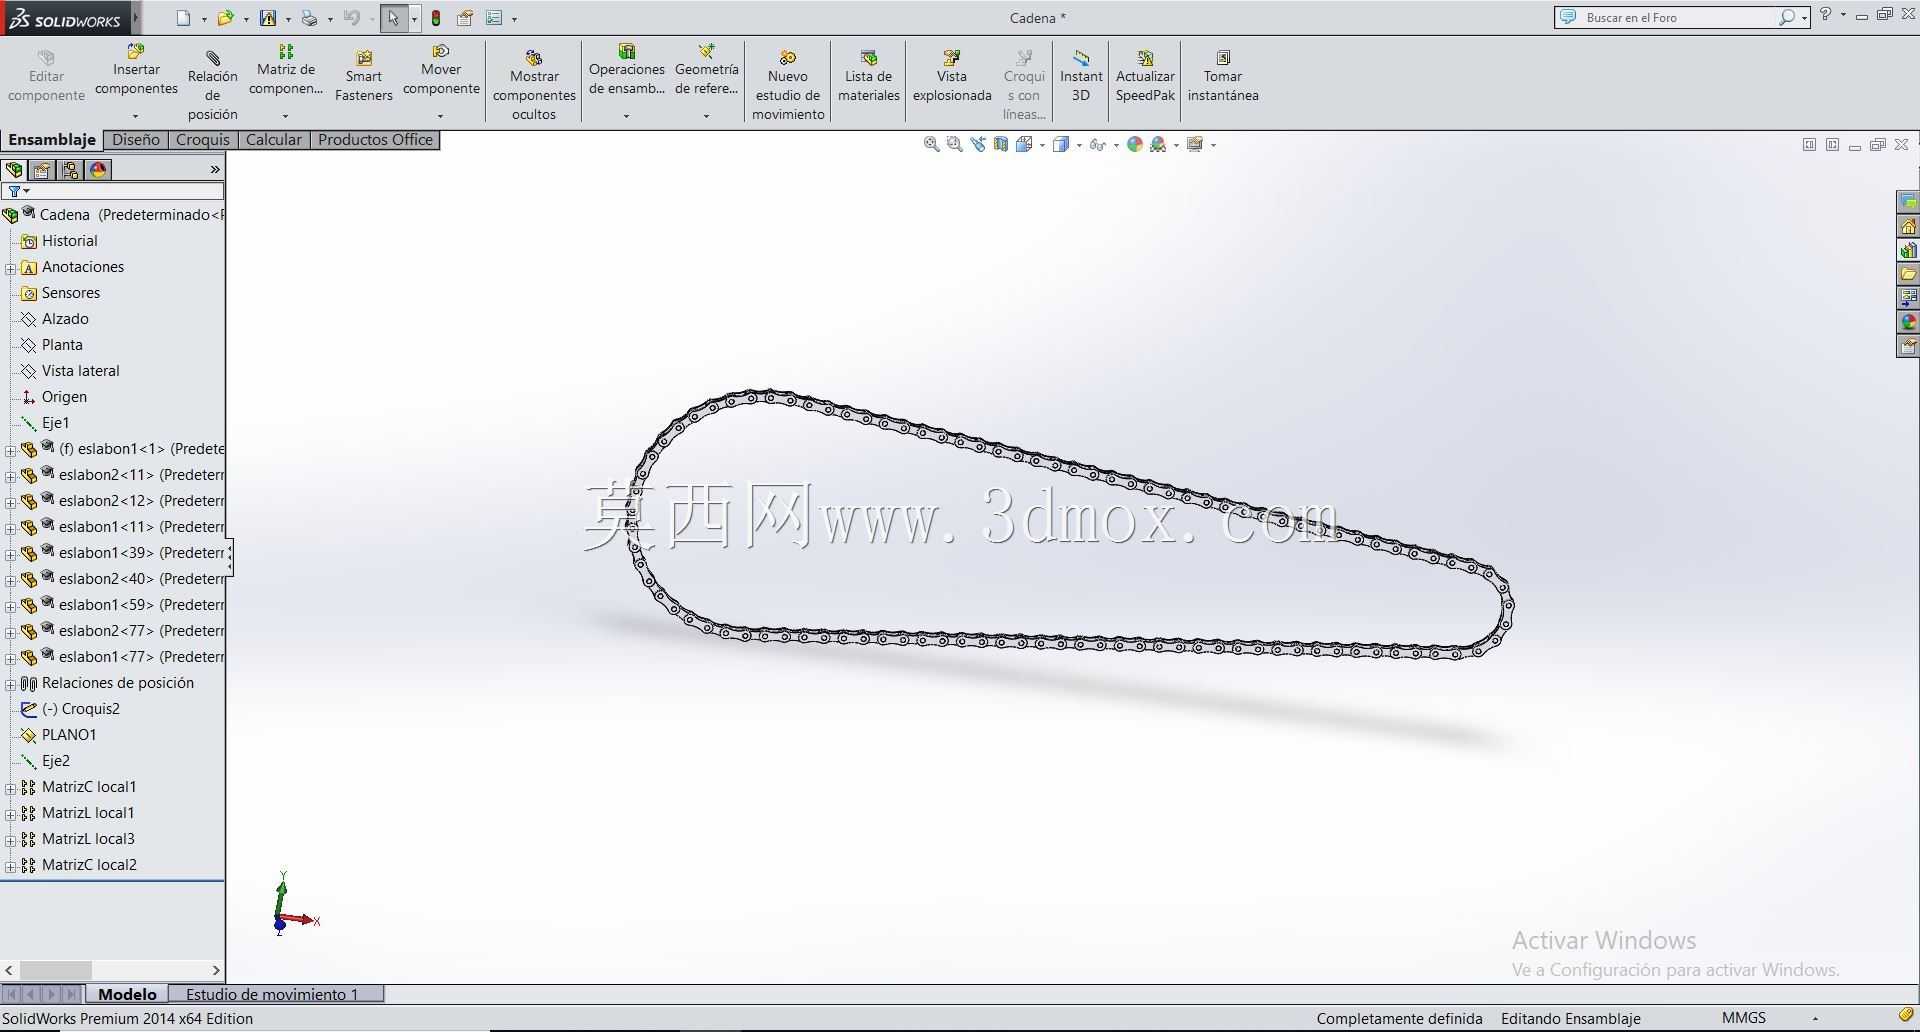This screenshot has width=1920, height=1032.
Task: Click the Rebuild traffic light icon
Action: [436, 18]
